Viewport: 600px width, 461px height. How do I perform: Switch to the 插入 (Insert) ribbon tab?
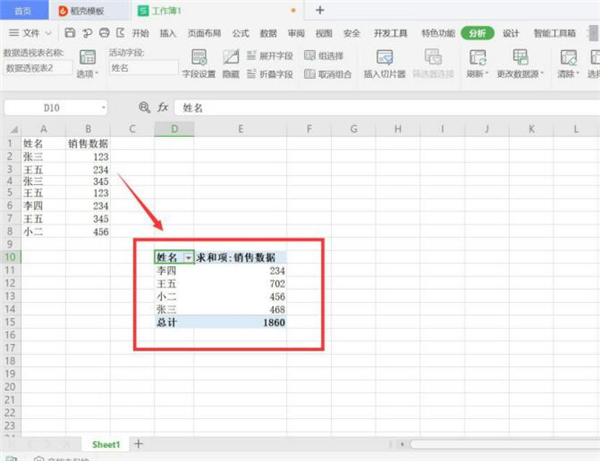click(168, 33)
